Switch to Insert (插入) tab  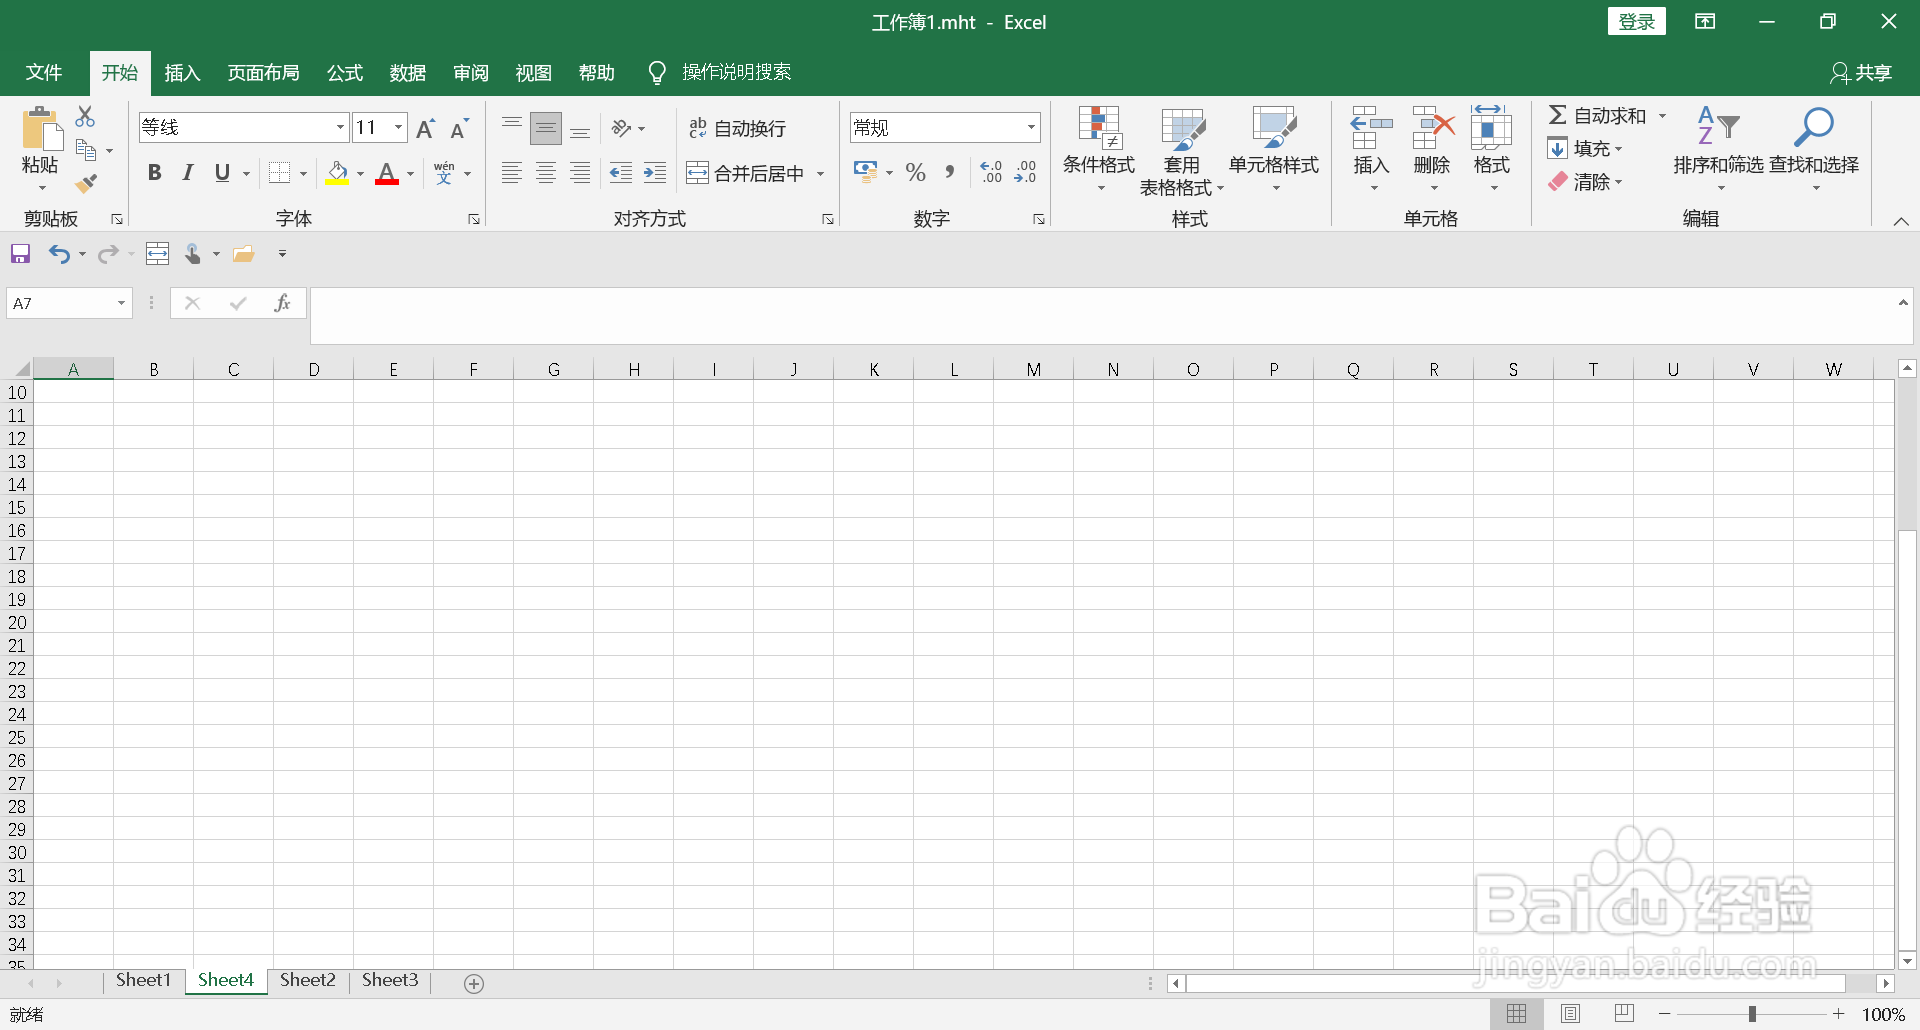pos(182,73)
